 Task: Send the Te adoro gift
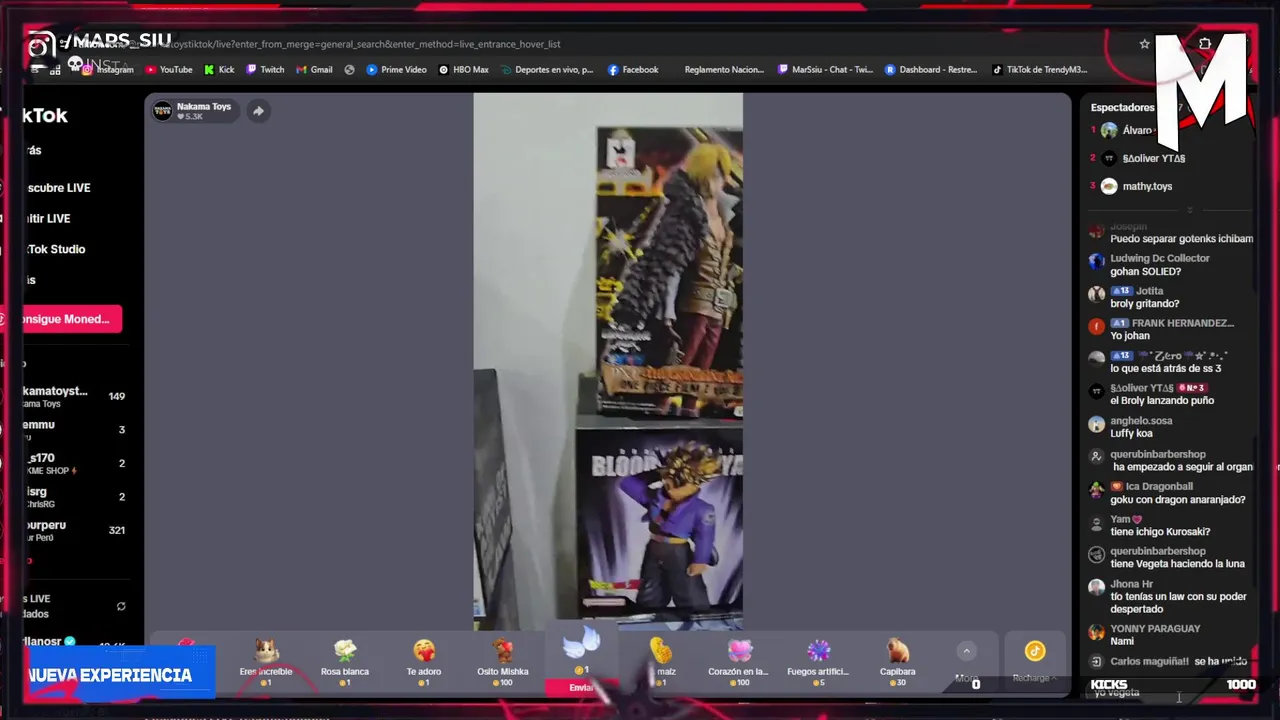point(424,662)
